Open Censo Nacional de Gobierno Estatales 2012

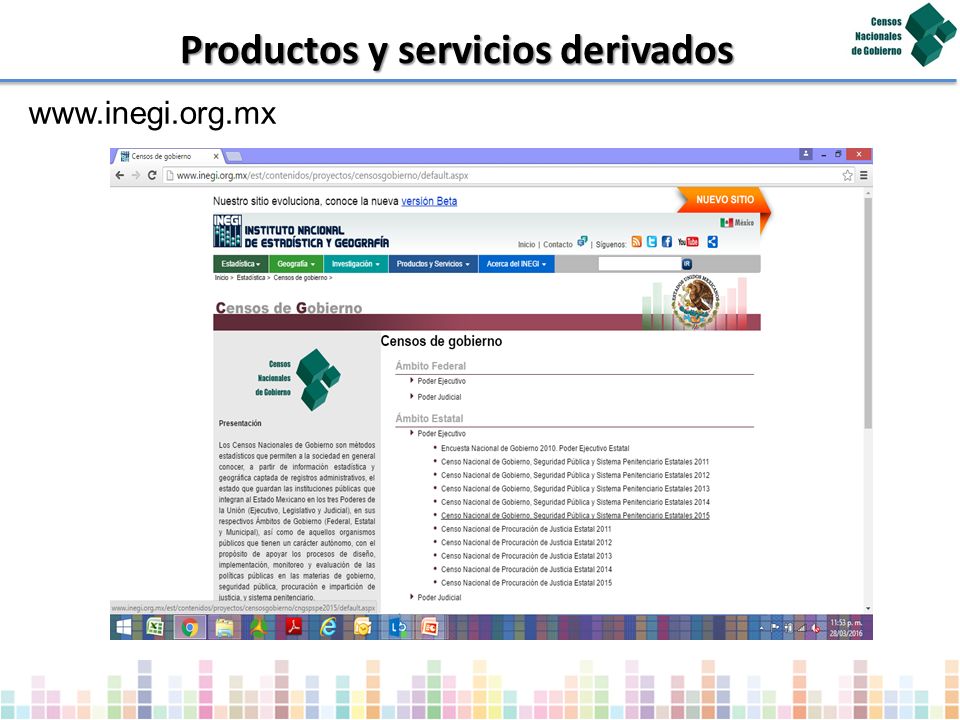pos(575,476)
